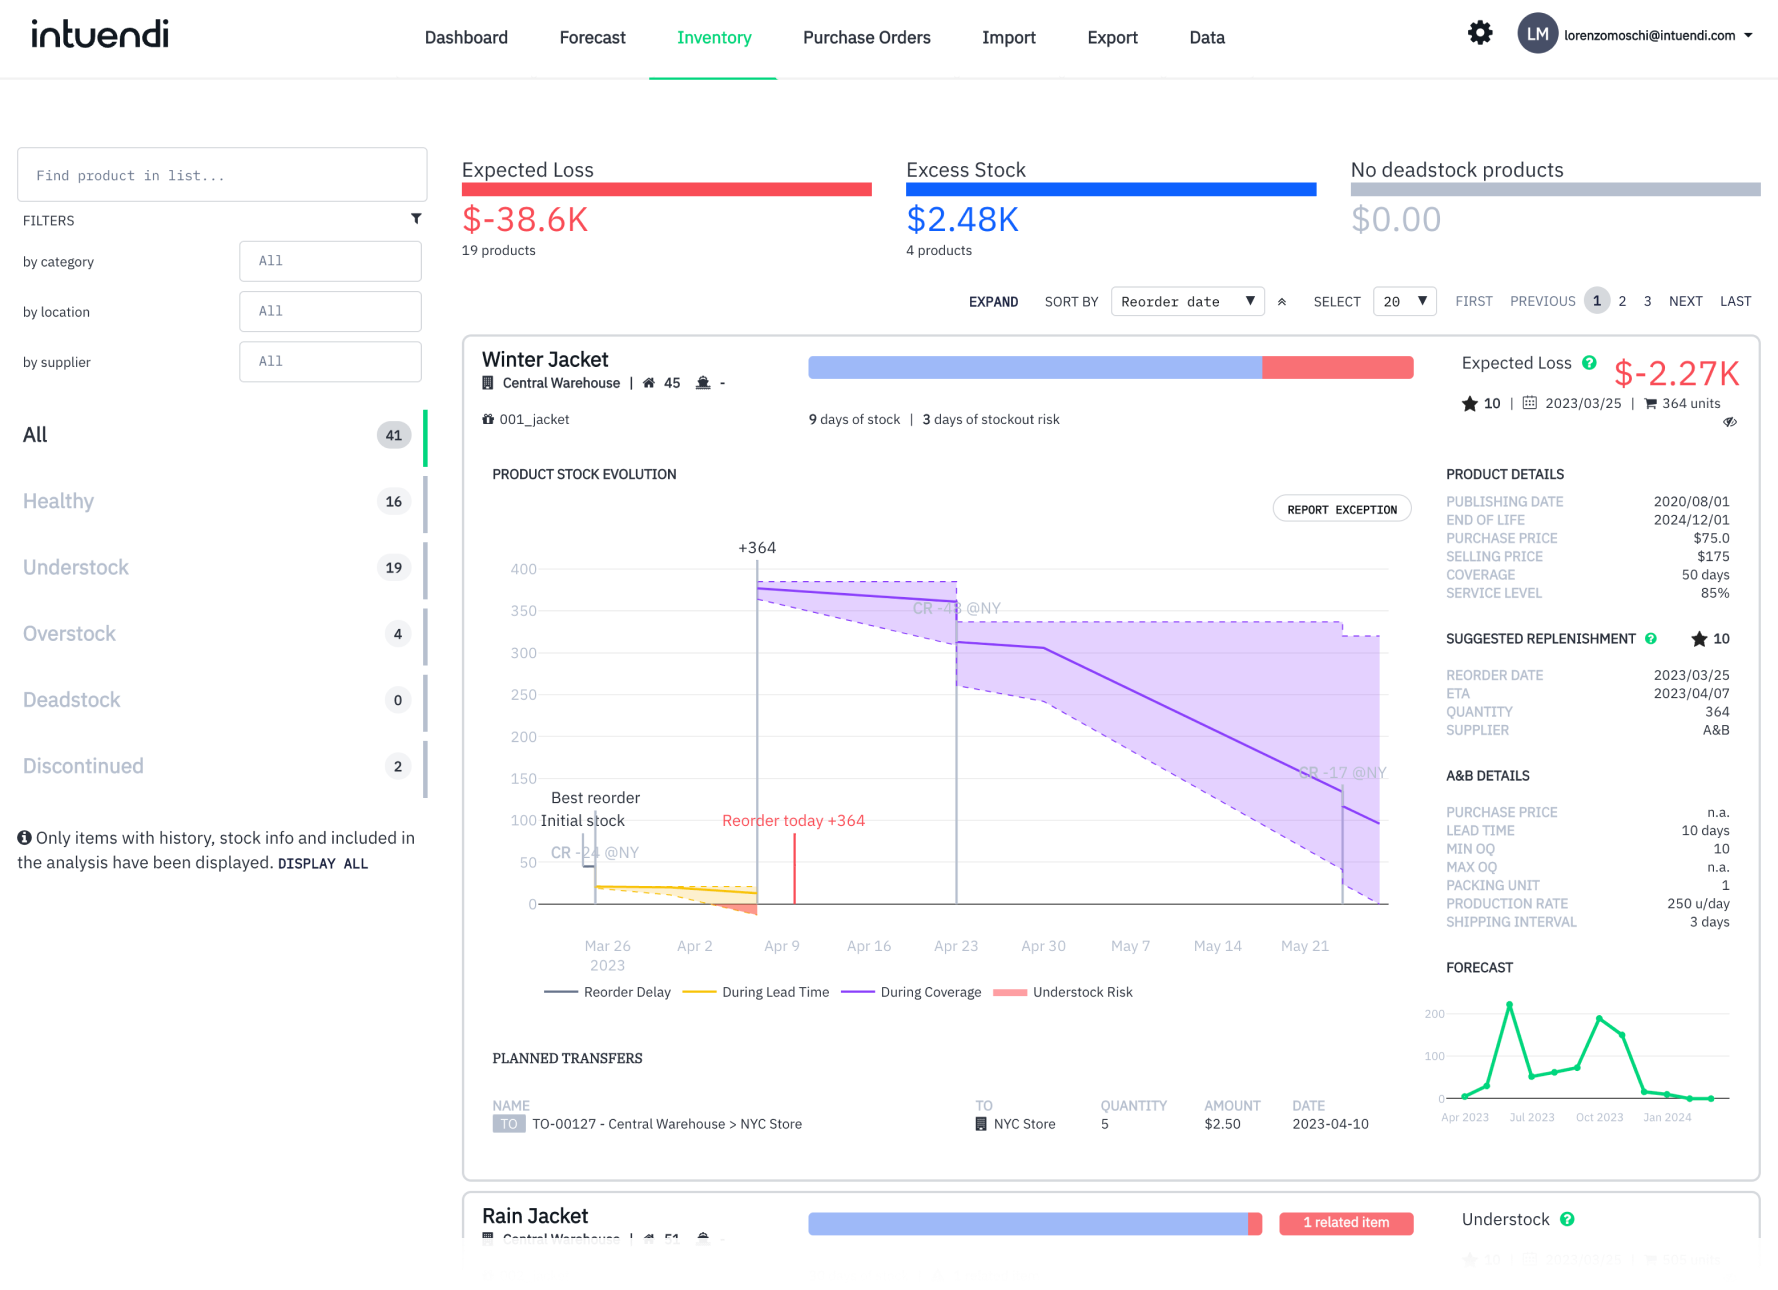Toggle sort order ascending arrow
Image resolution: width=1778 pixels, height=1290 pixels.
[1282, 301]
